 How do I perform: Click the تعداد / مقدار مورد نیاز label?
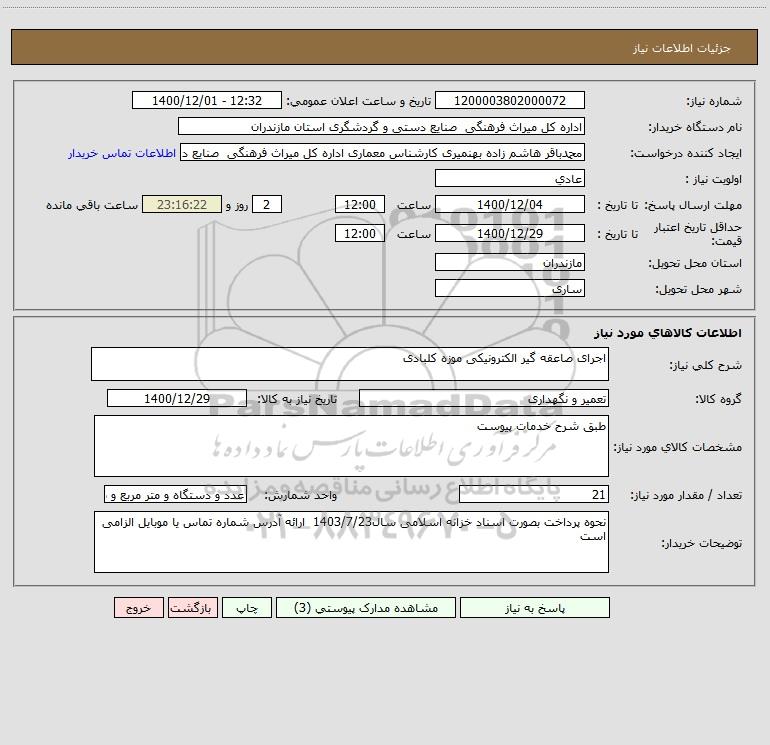click(x=686, y=496)
